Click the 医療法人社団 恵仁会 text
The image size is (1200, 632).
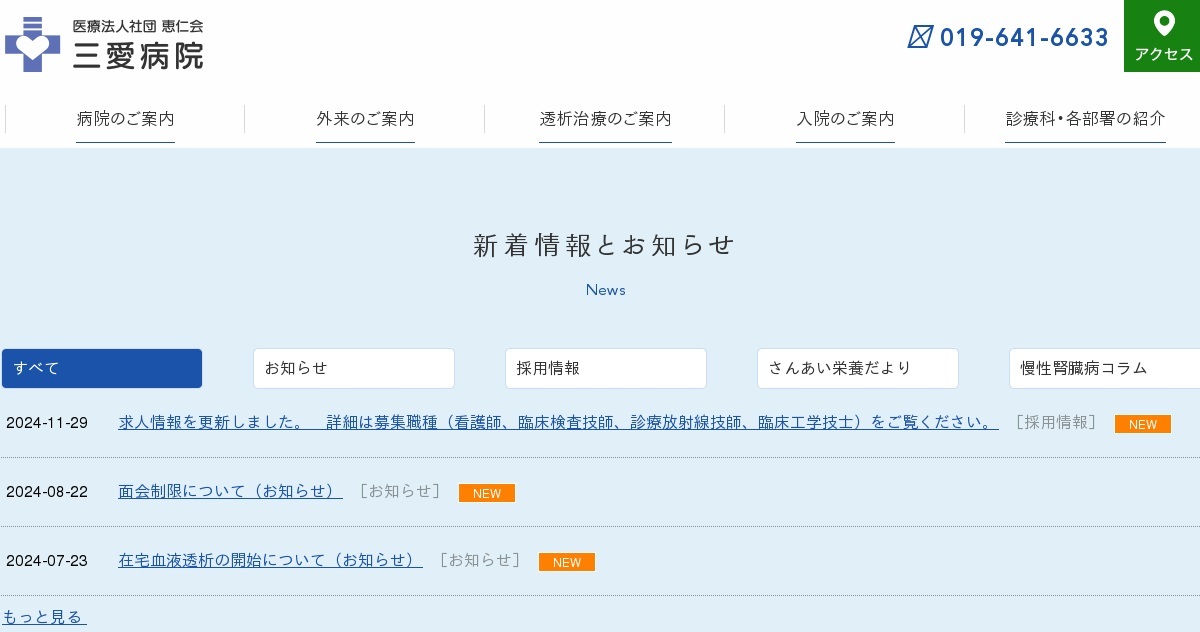138,26
